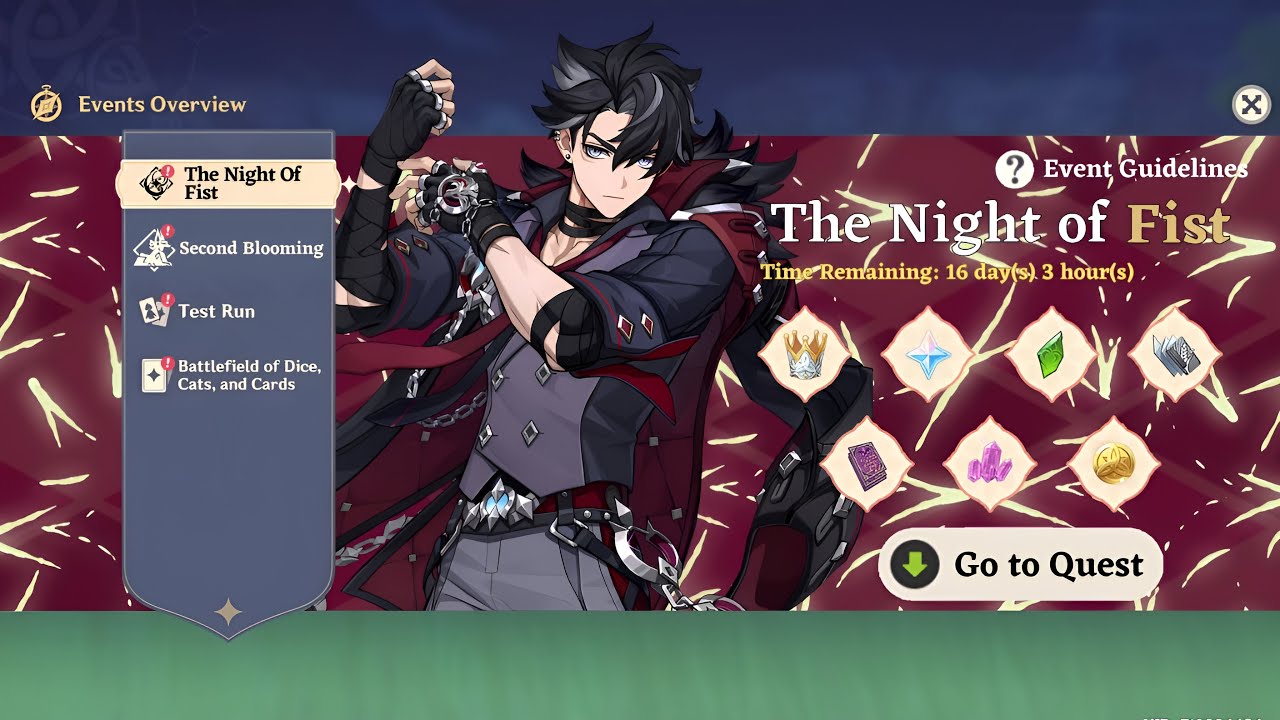
Task: Close the Events Overview panel
Action: coord(1251,104)
